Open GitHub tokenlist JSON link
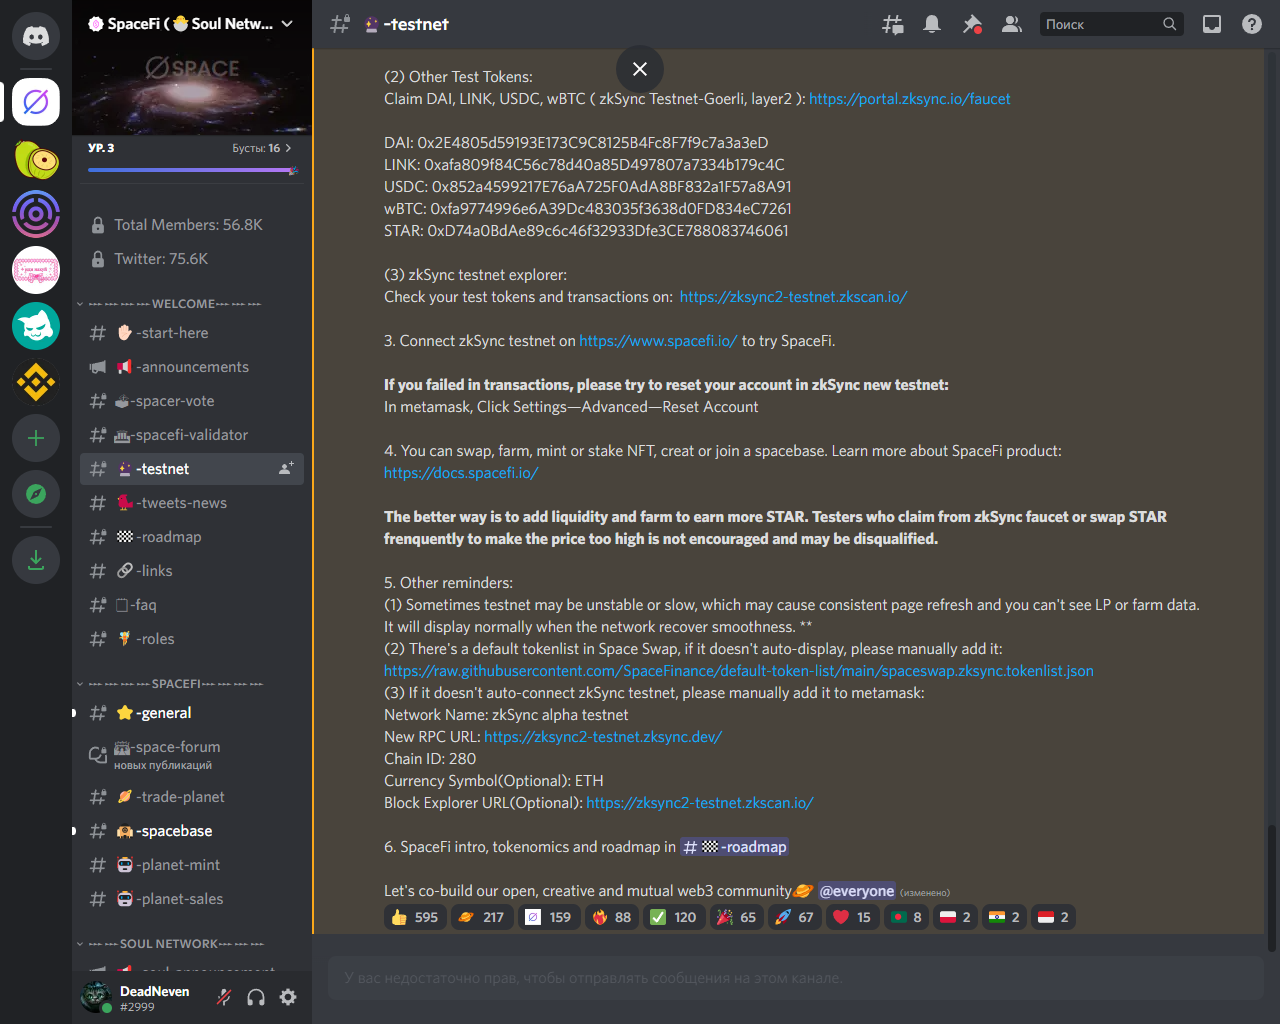 [739, 671]
